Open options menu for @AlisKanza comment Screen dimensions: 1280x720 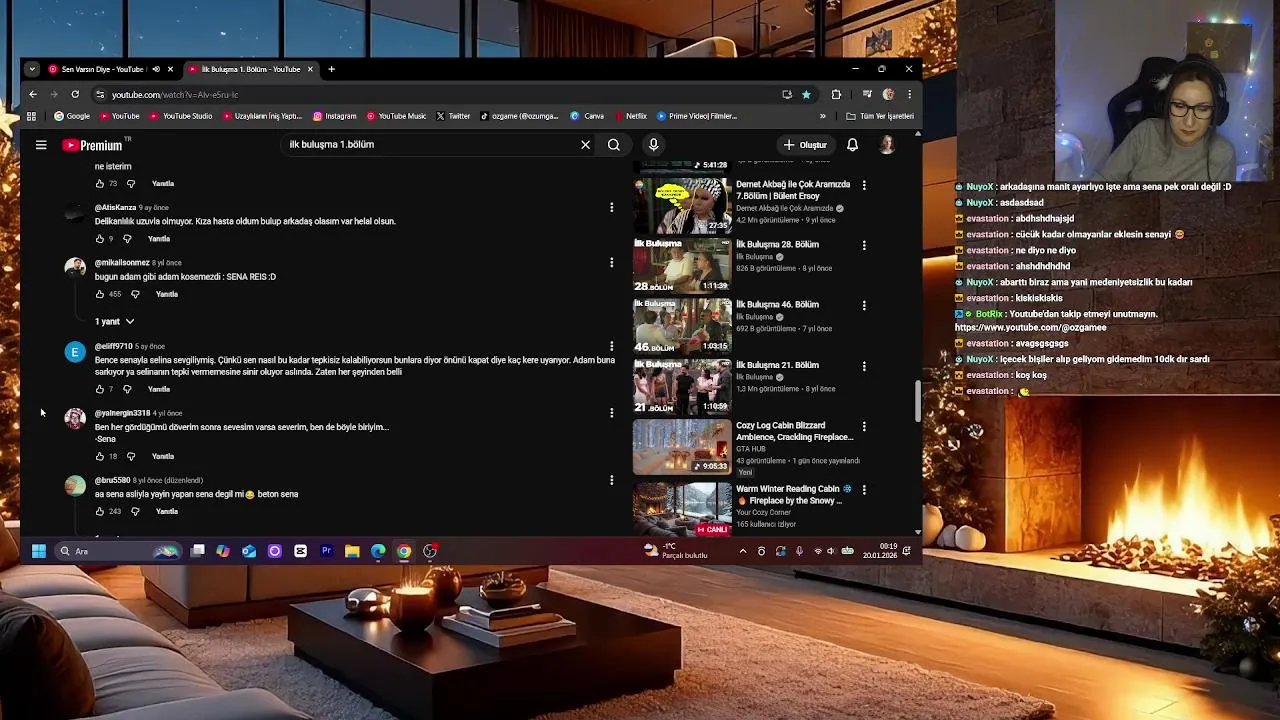click(x=611, y=207)
